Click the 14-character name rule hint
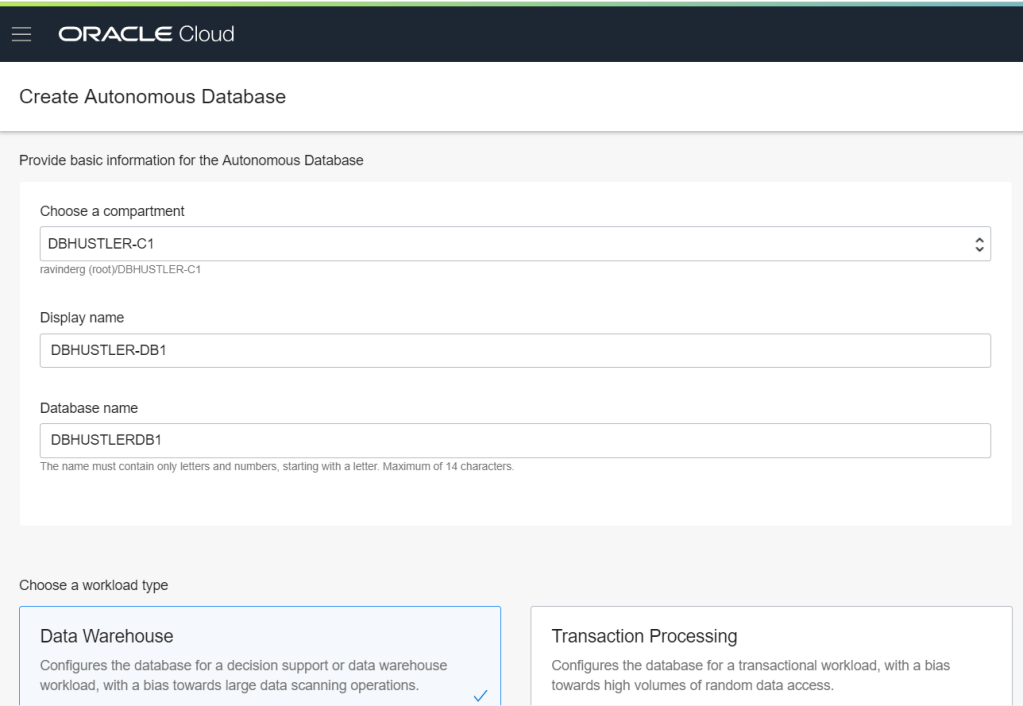Viewport: 1023px width, 706px height. point(276,467)
